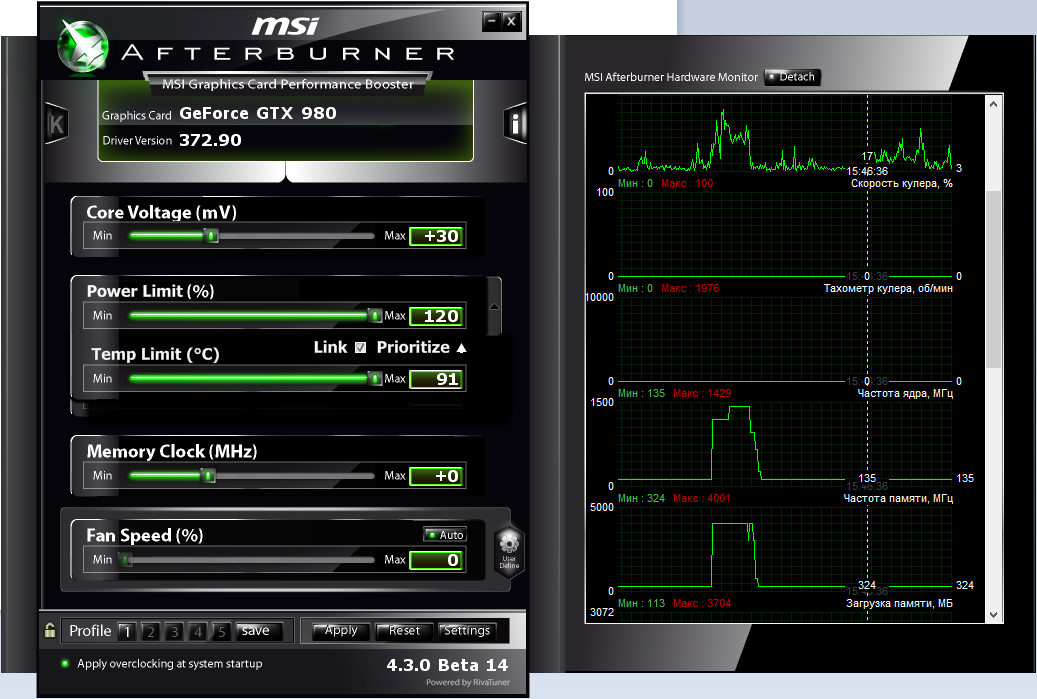Click the '4.3.0 Beta 14' version text
This screenshot has width=1037, height=699.
(447, 665)
